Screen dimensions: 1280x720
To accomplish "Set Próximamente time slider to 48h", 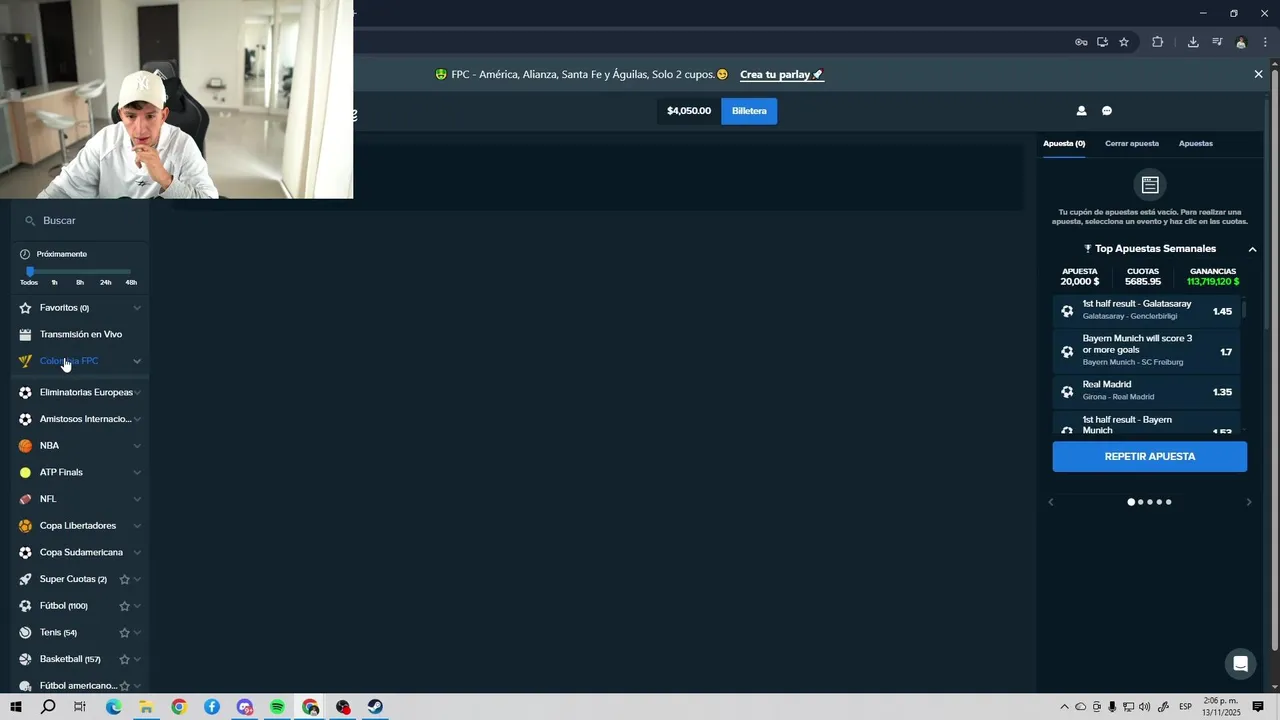I will 131,282.
